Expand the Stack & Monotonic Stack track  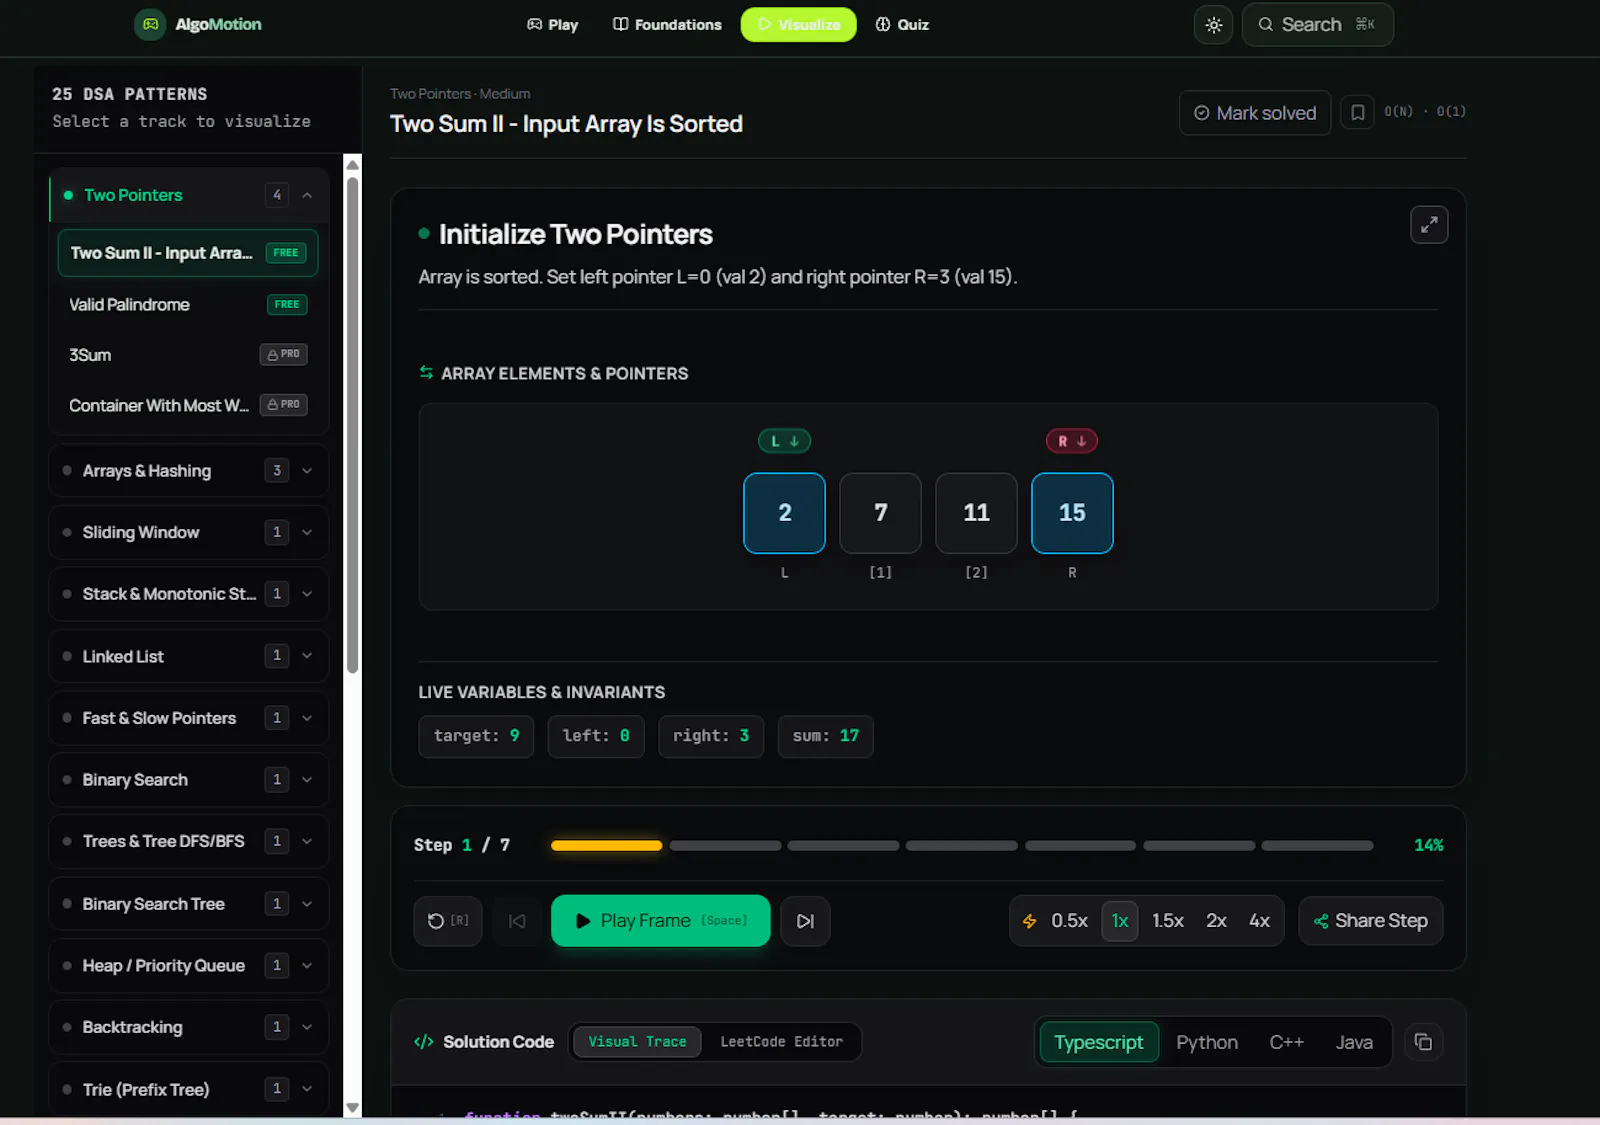188,594
